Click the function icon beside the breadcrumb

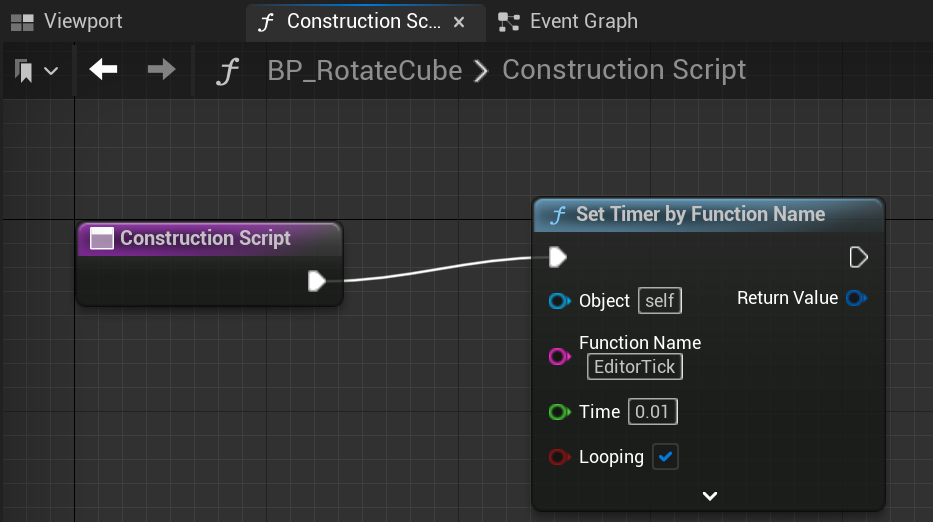229,71
